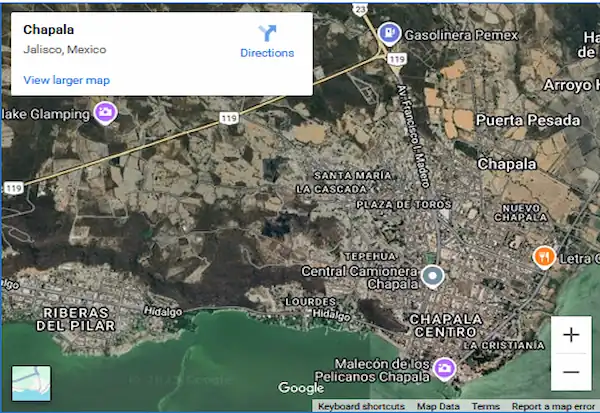Click the route 23 highway shield
The width and height of the screenshot is (600, 413).
(x=360, y=10)
